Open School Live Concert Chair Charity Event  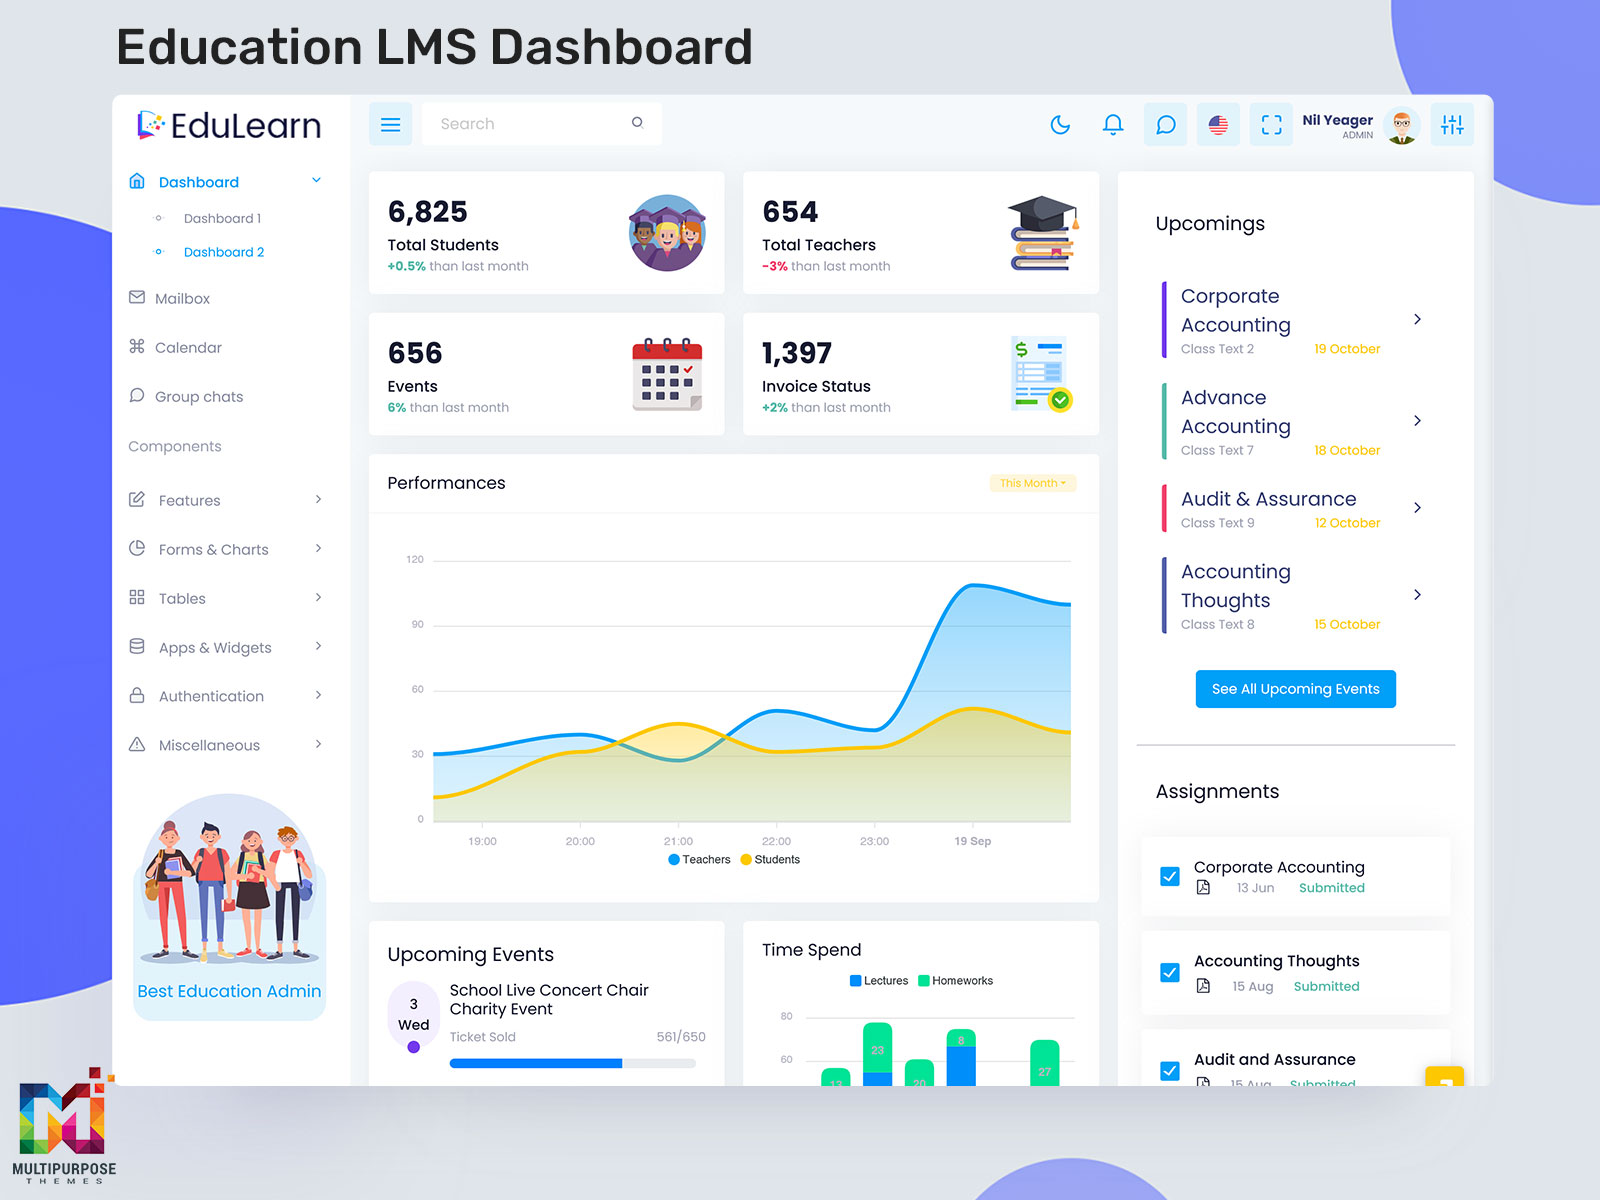(x=549, y=999)
